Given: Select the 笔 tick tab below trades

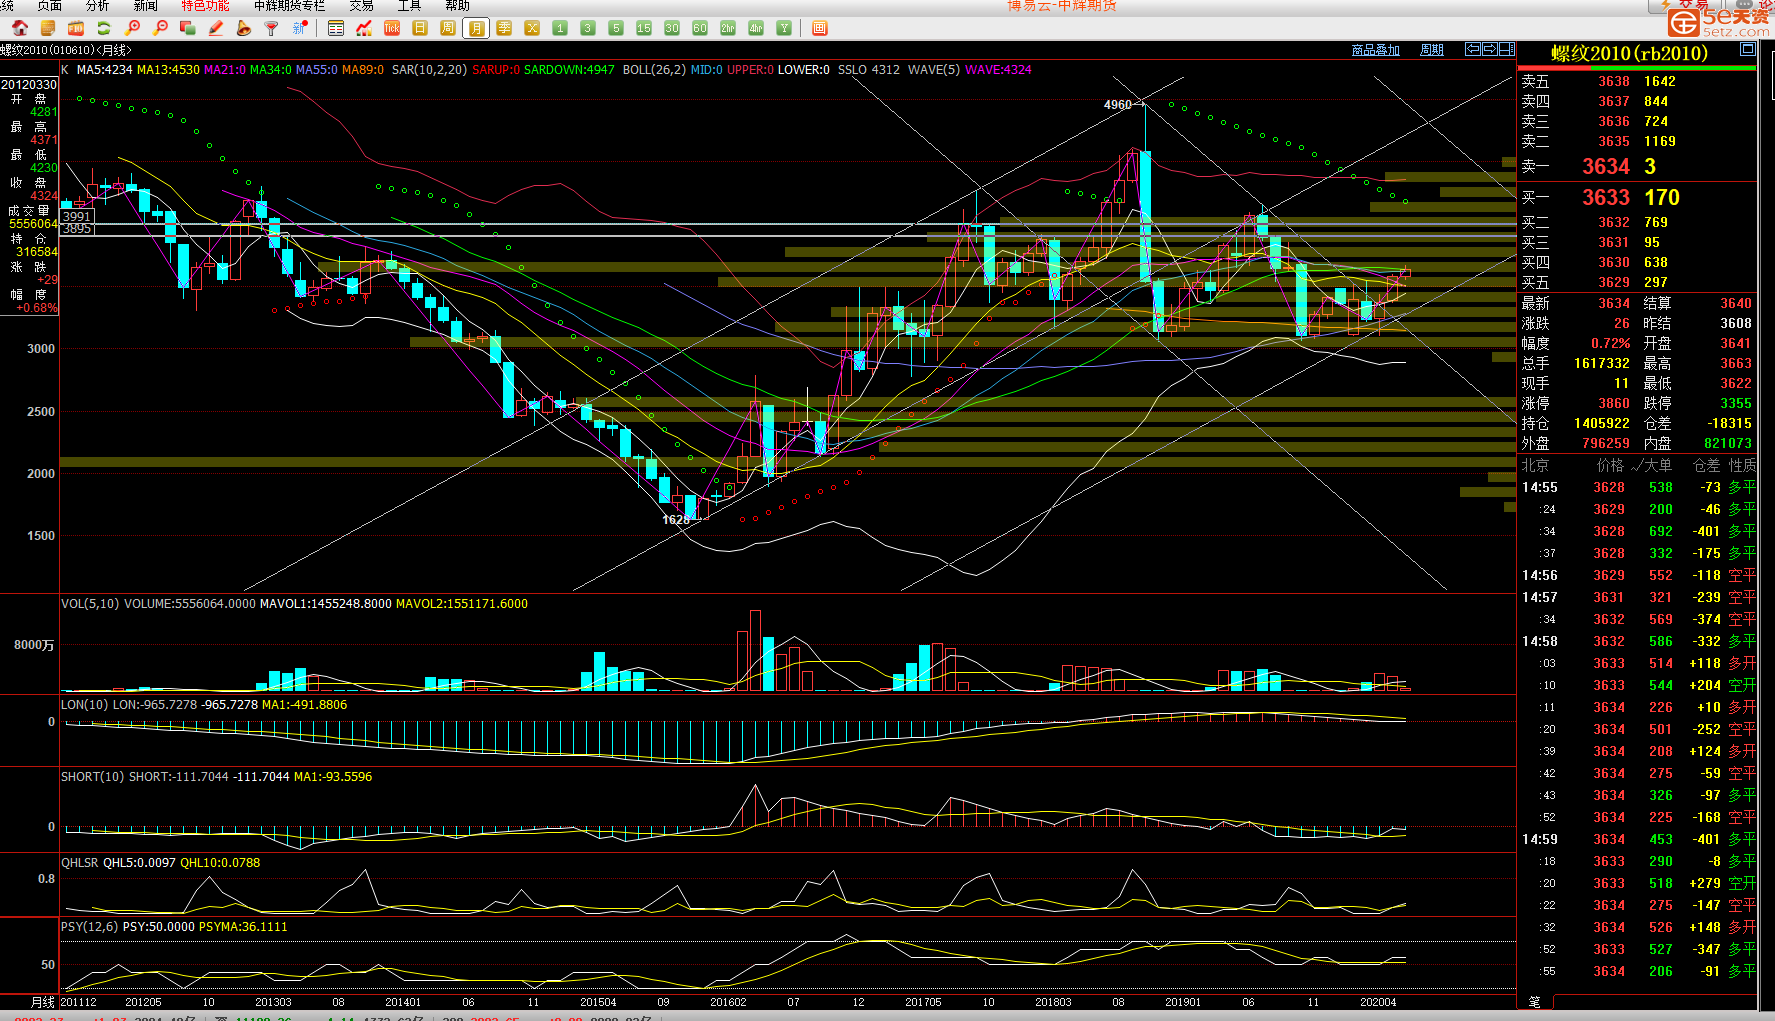Looking at the screenshot, I should point(1535,1002).
